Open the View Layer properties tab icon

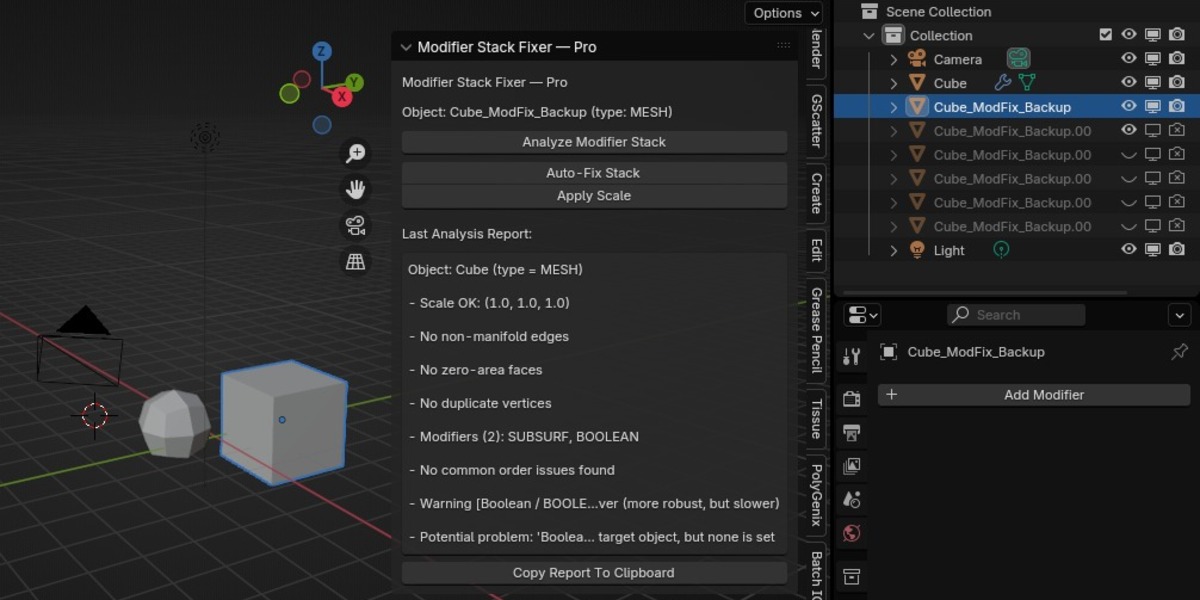852,466
